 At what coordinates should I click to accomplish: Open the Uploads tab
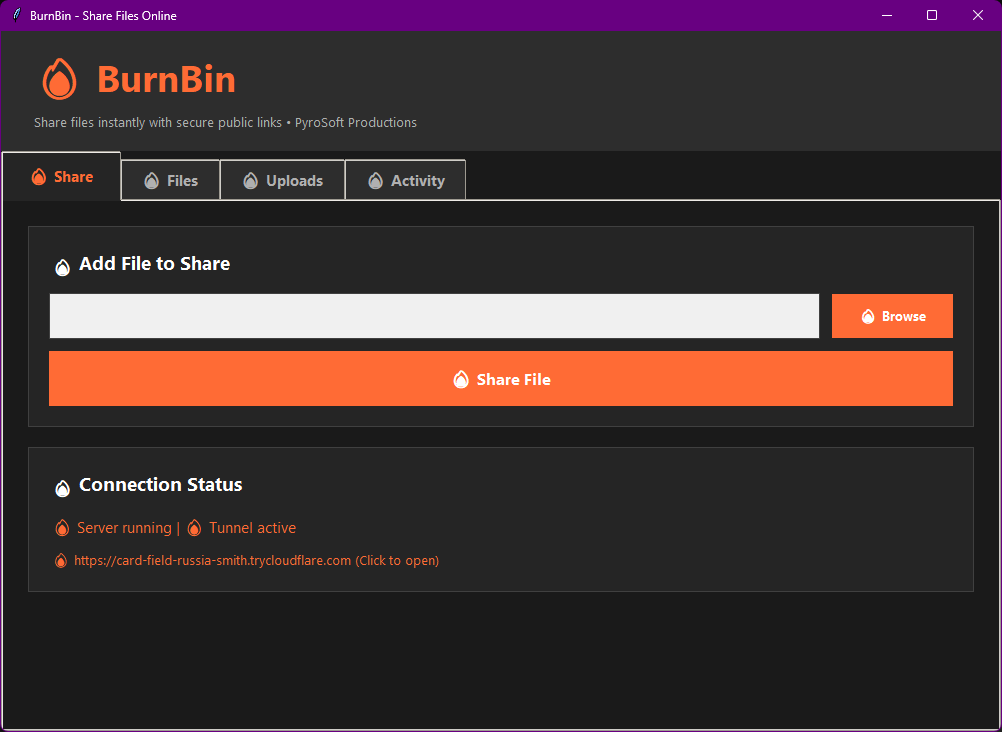[282, 180]
